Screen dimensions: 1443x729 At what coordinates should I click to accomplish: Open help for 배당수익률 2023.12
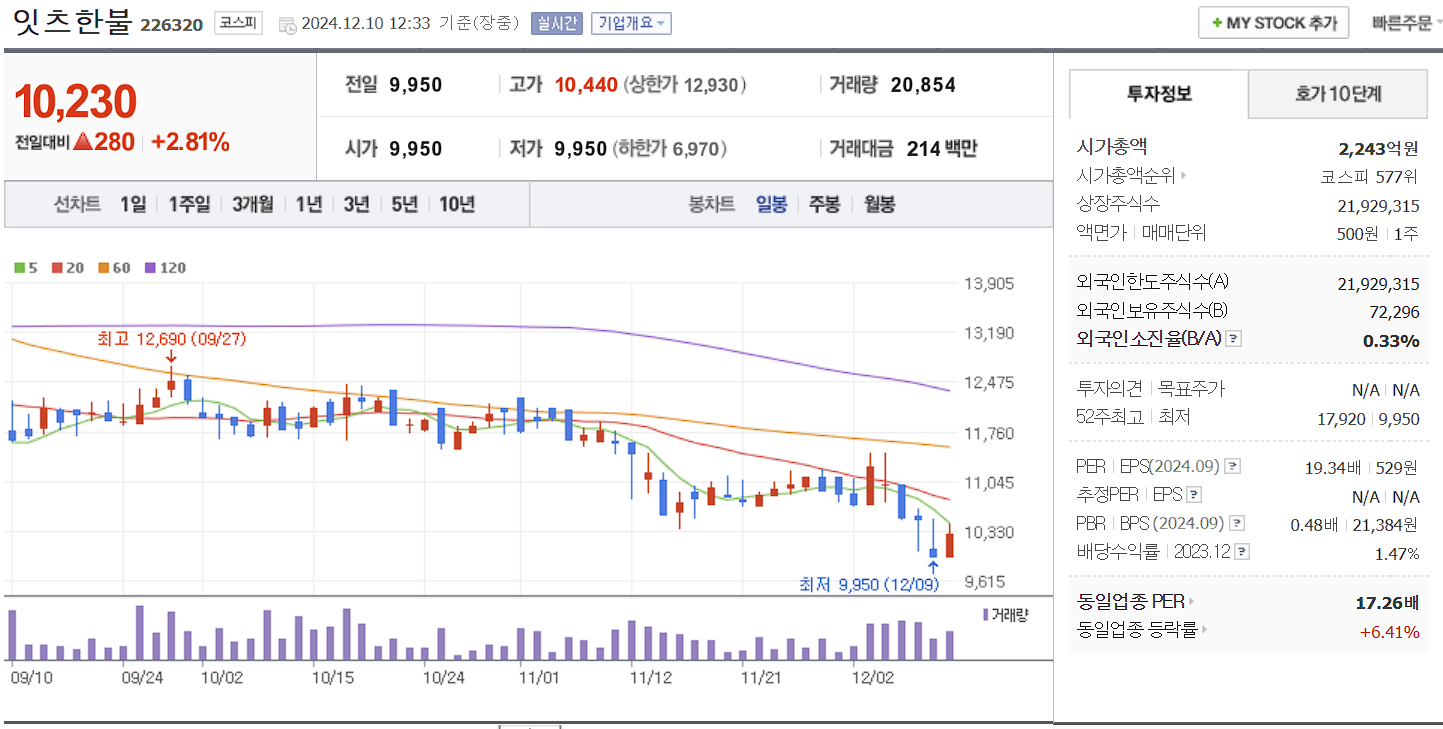click(x=1240, y=551)
